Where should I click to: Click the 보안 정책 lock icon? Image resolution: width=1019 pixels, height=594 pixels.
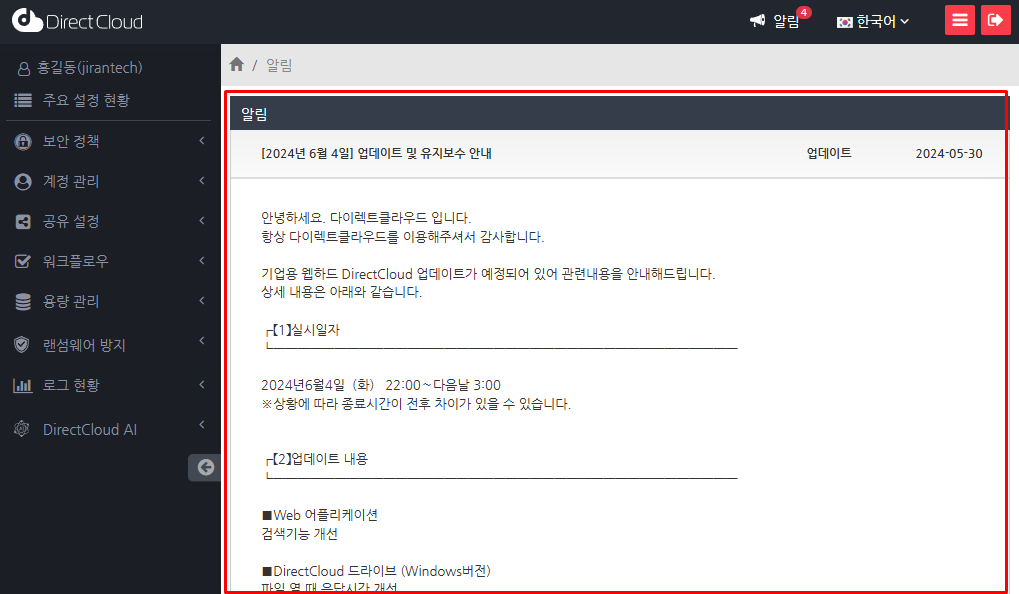[23, 142]
